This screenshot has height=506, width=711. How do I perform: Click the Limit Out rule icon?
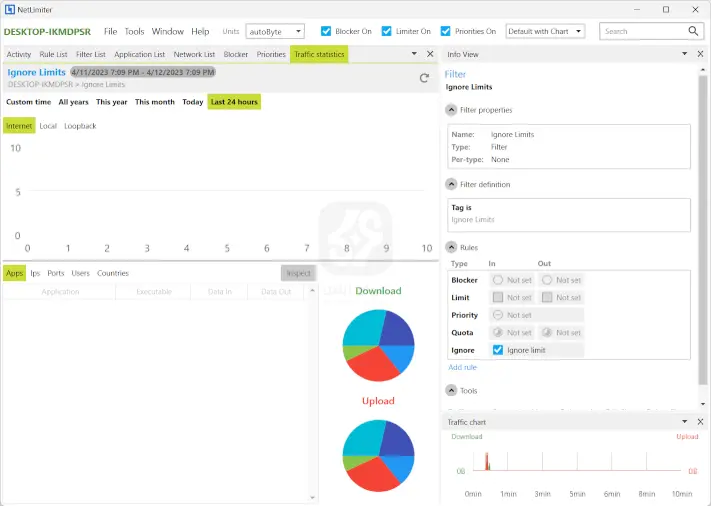point(547,297)
